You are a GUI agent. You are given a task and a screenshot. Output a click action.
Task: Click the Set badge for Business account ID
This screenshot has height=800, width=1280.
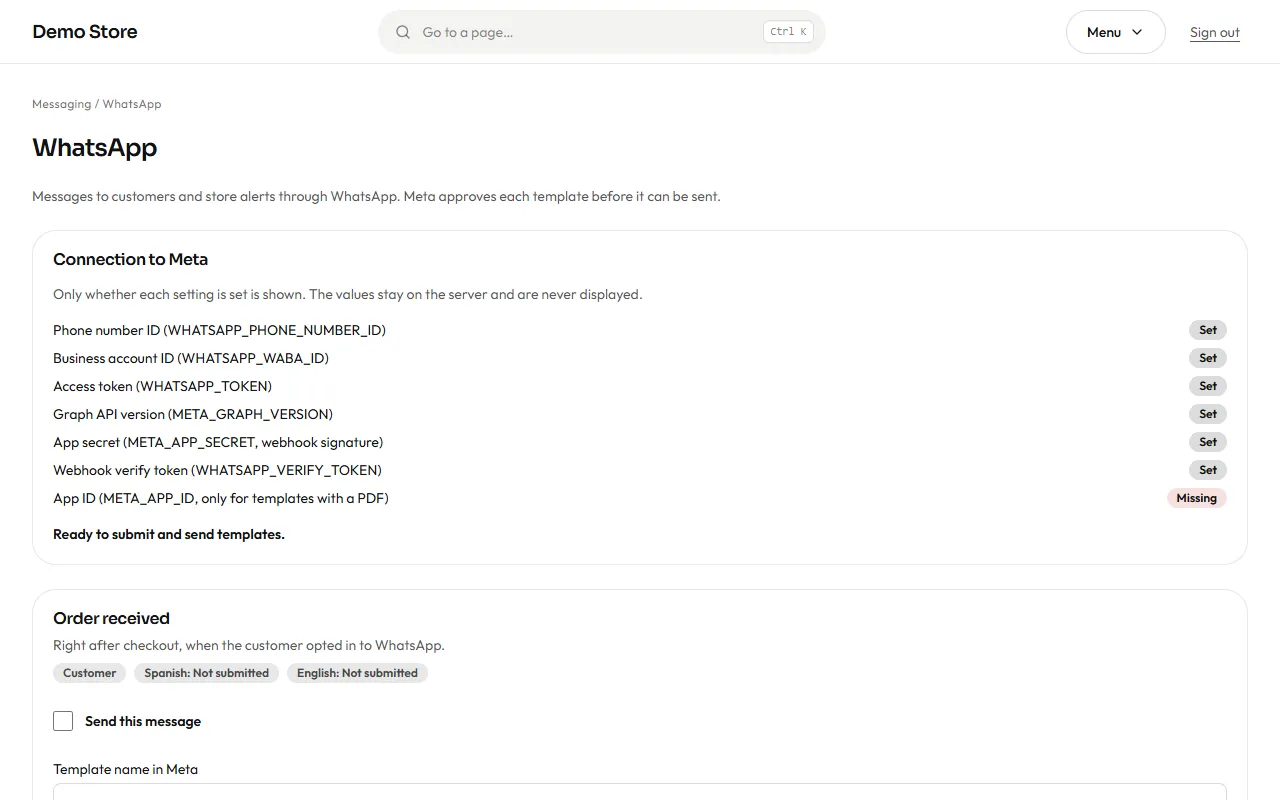coord(1208,358)
